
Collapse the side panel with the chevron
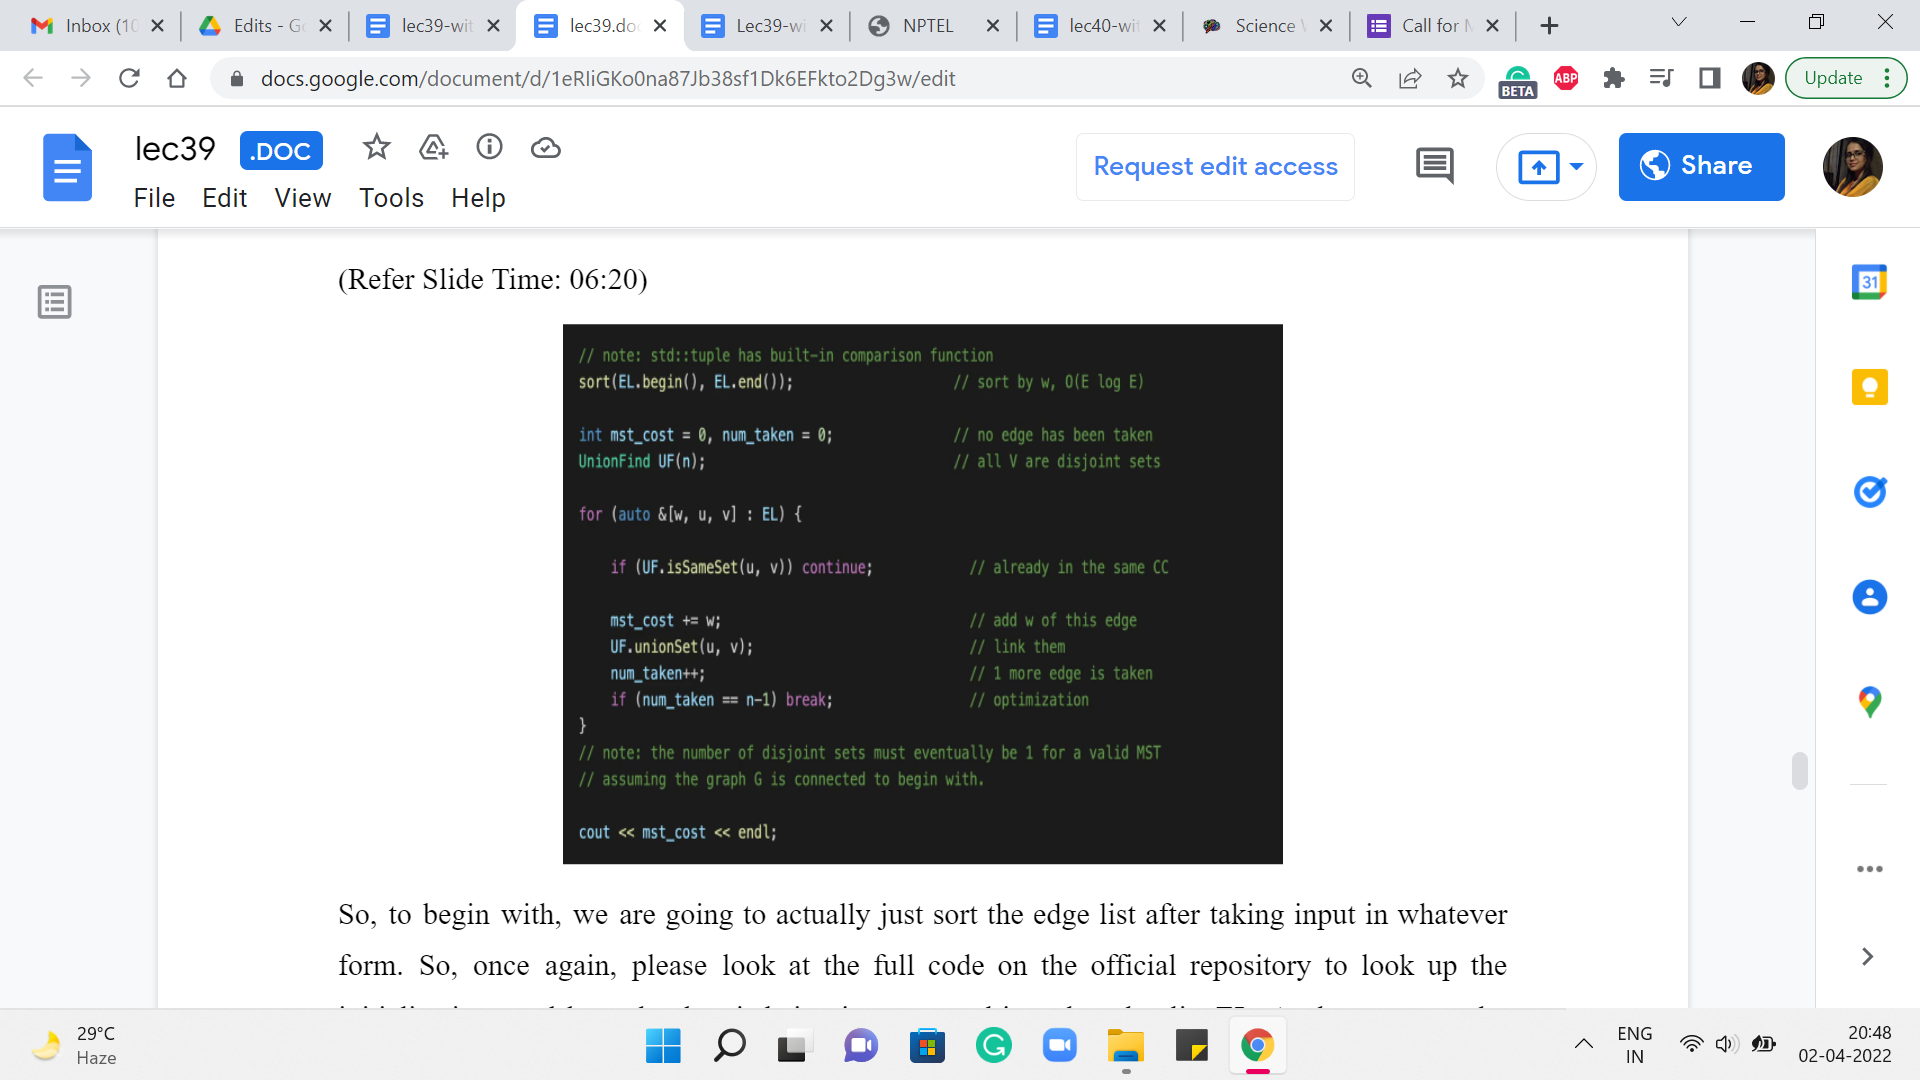(x=1867, y=957)
